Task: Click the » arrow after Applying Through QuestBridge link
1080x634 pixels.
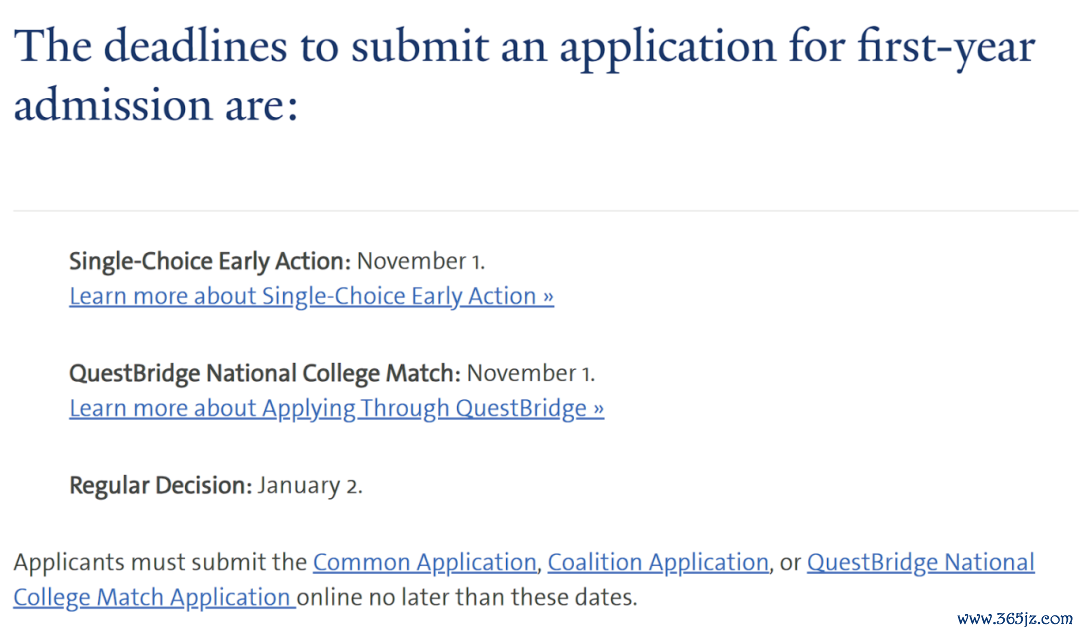Action: click(x=599, y=409)
